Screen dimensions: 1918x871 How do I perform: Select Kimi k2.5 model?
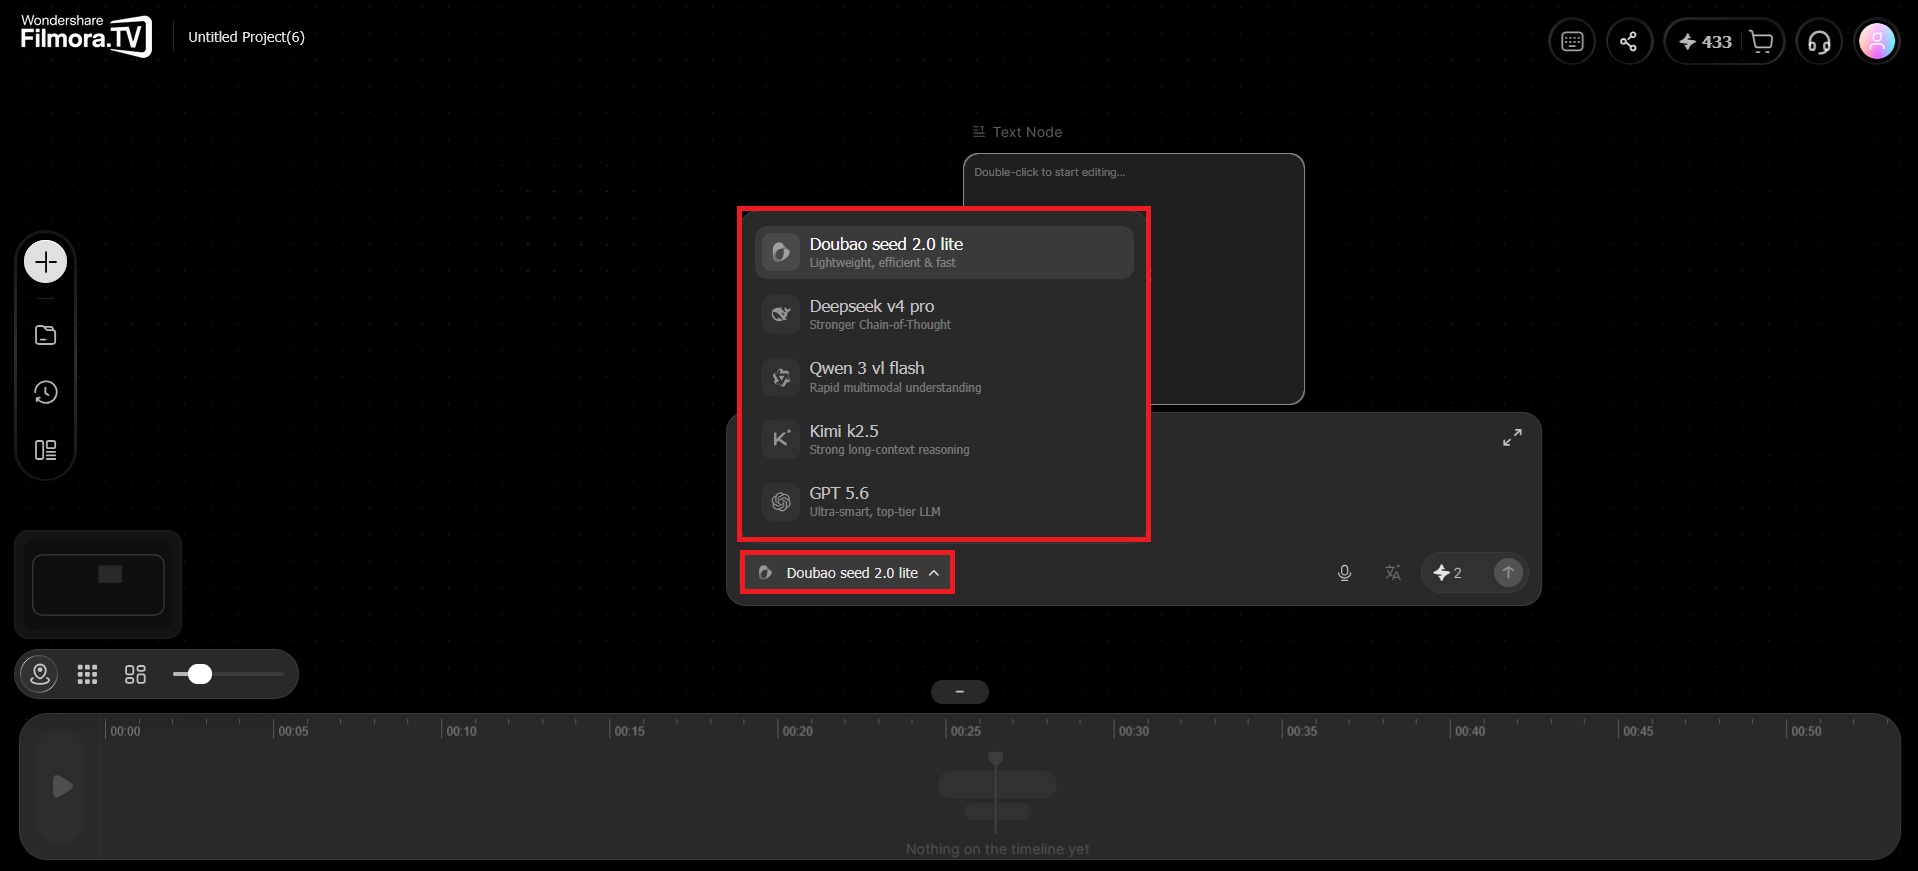click(944, 439)
